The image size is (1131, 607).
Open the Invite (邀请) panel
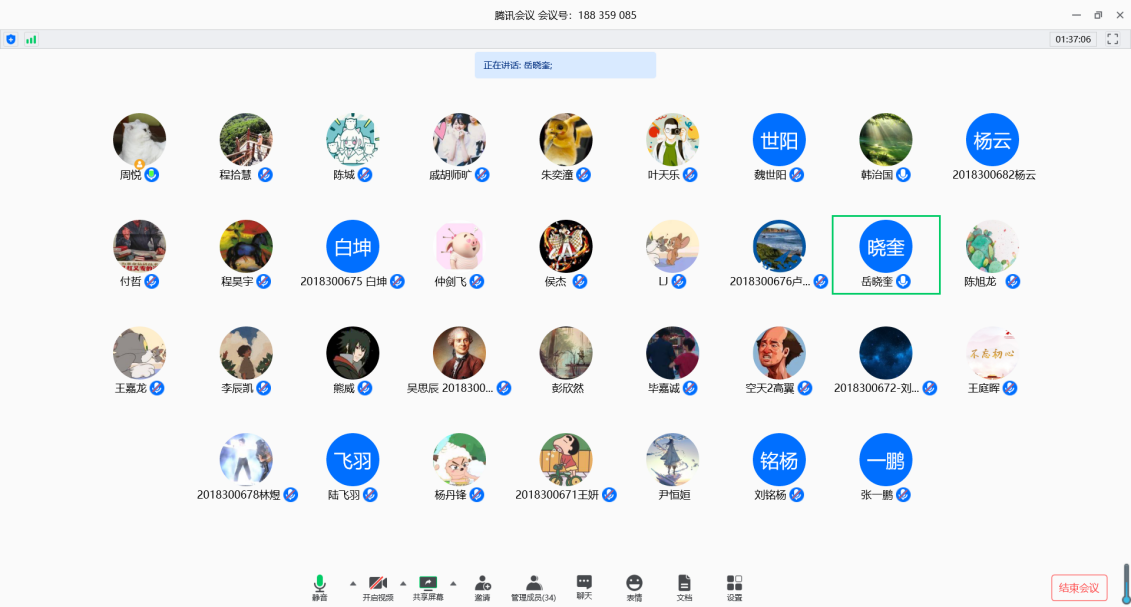(482, 587)
